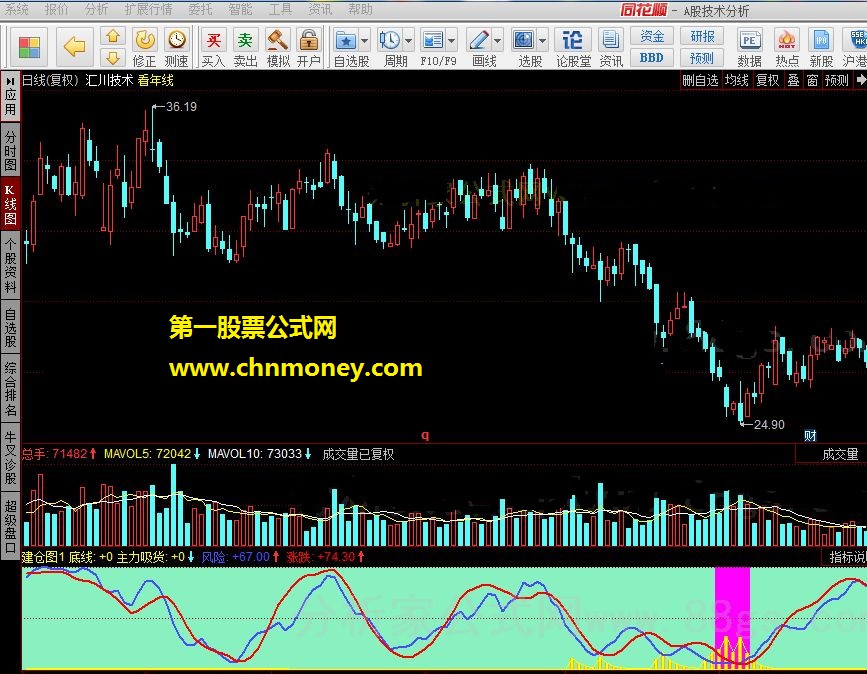The width and height of the screenshot is (867, 674).
Task: Open the 开户 account lock icon
Action: point(309,48)
